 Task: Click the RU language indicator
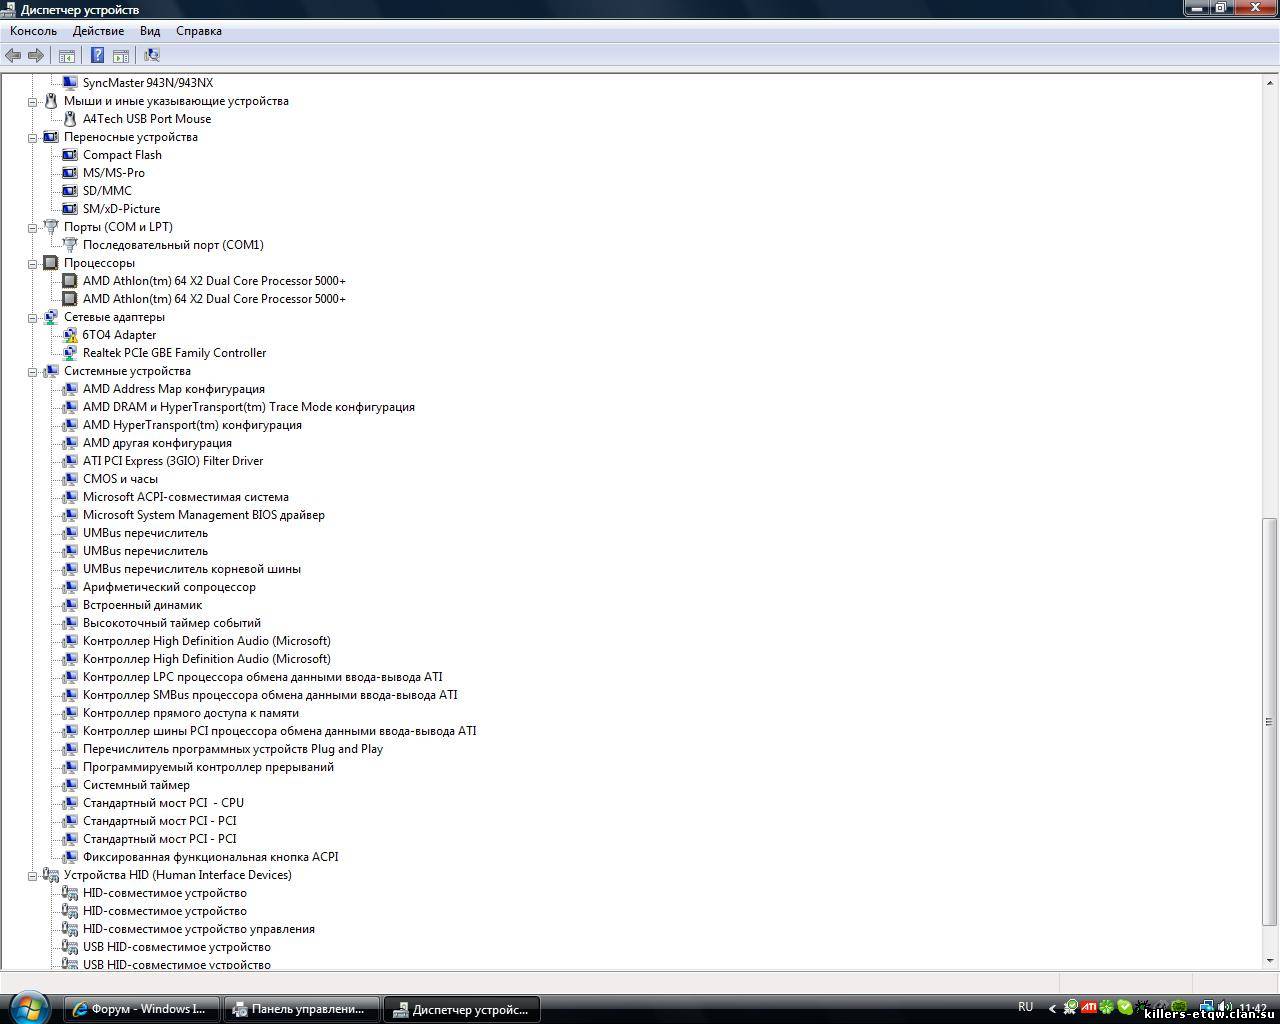point(1025,1007)
